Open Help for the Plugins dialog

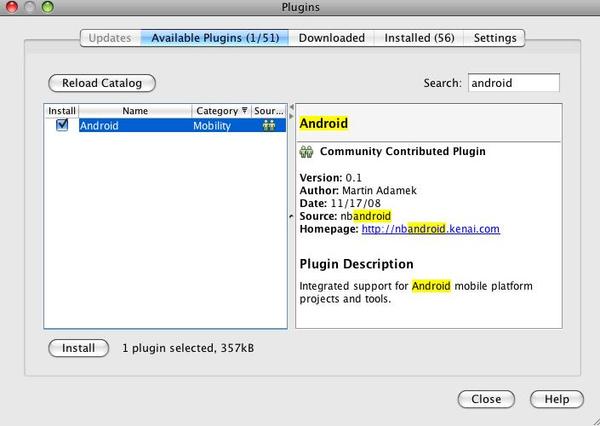pos(557,399)
